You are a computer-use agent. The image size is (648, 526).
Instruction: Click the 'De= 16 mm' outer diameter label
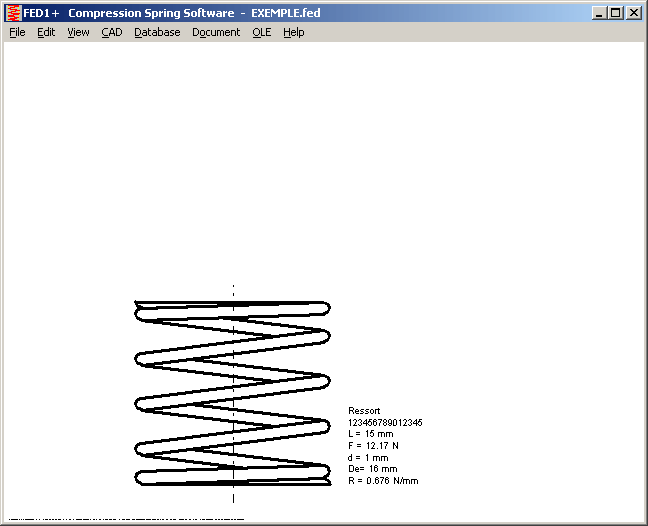pos(372,469)
